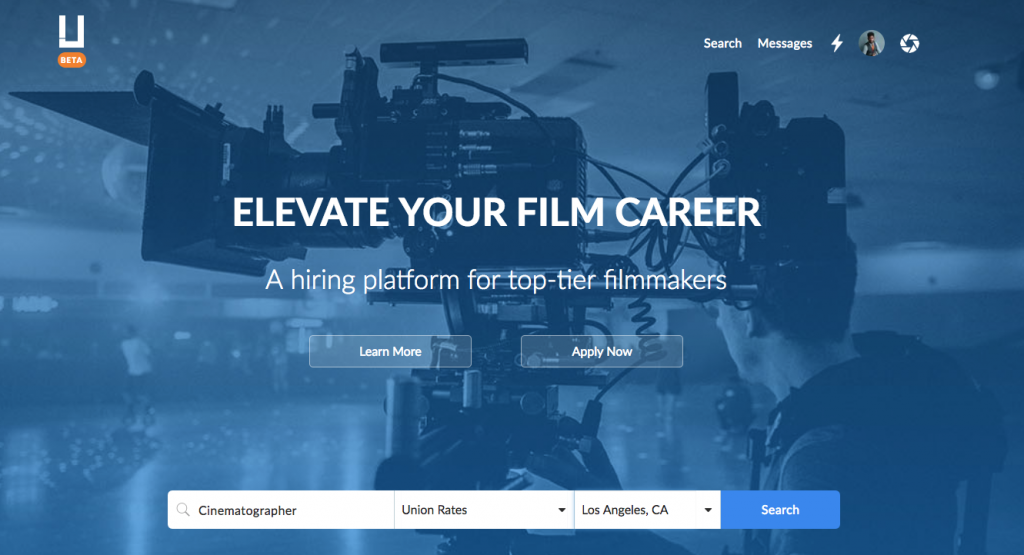Click the arrow beside Union Rates
This screenshot has width=1024, height=555.
coord(562,511)
